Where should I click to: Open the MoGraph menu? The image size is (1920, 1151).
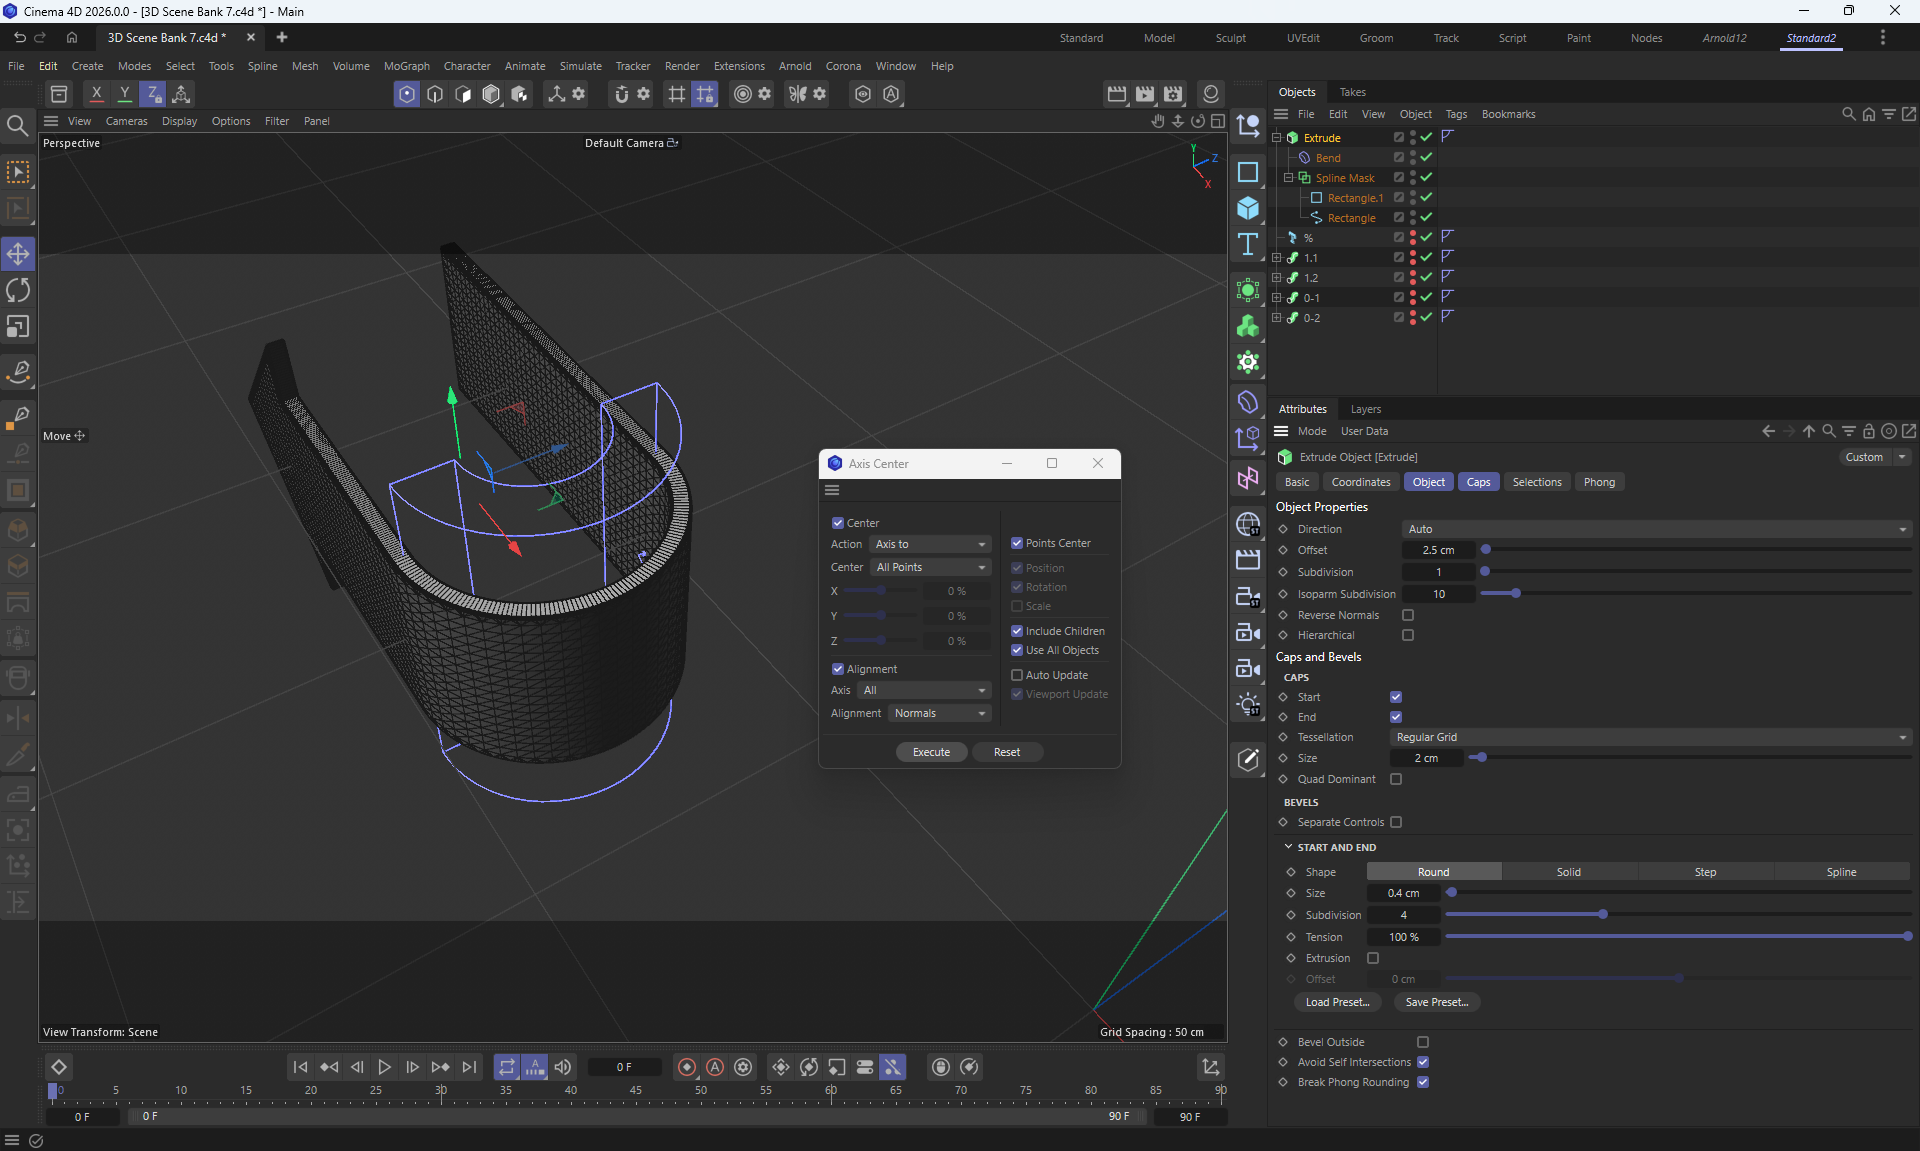[x=406, y=66]
